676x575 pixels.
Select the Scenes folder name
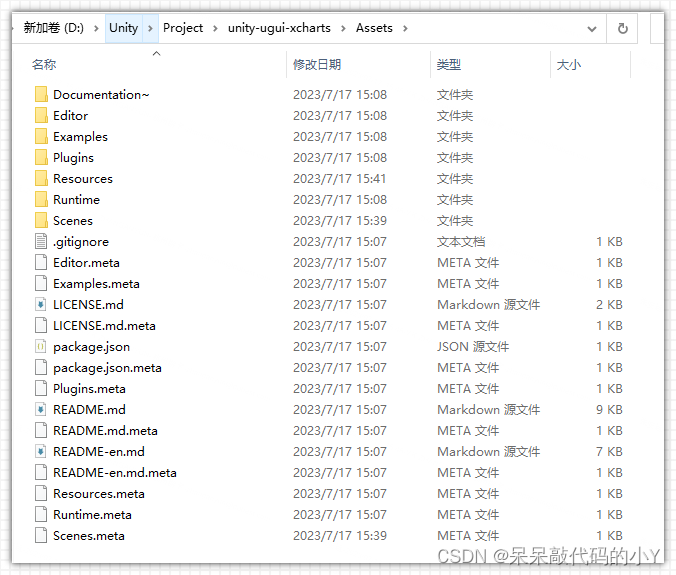click(73, 221)
